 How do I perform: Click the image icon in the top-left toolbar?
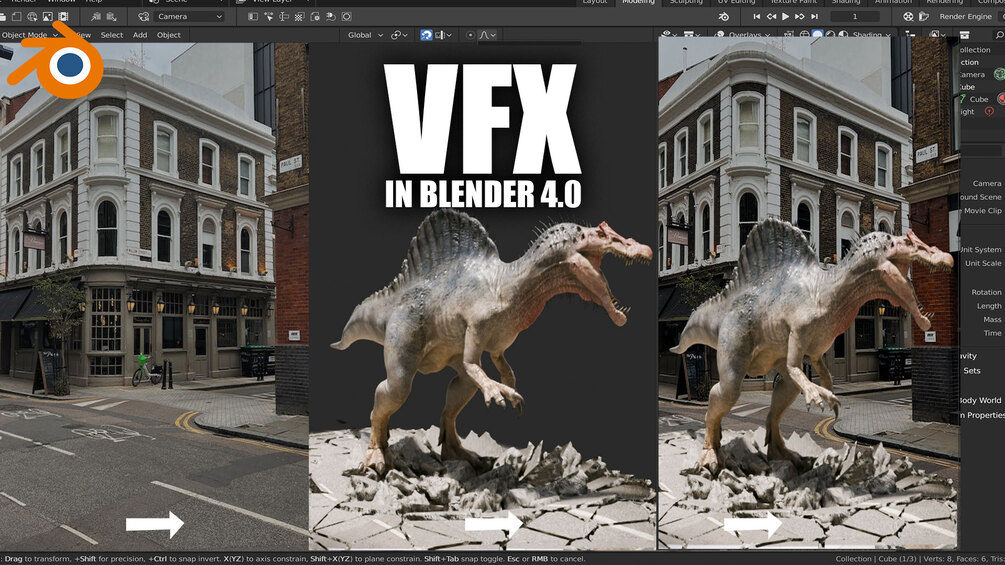click(x=47, y=17)
